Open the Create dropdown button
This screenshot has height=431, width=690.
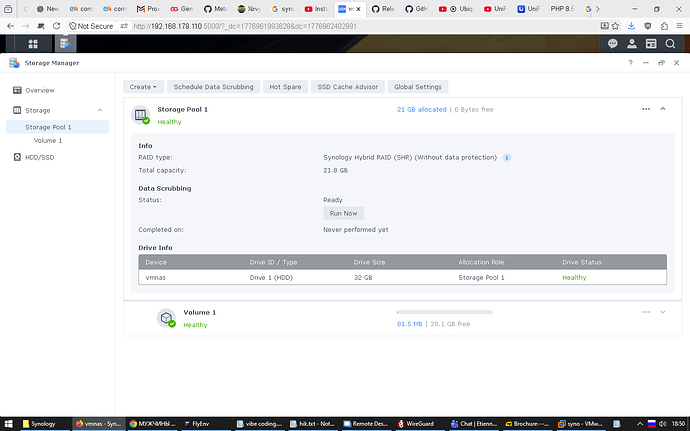pyautogui.click(x=143, y=87)
